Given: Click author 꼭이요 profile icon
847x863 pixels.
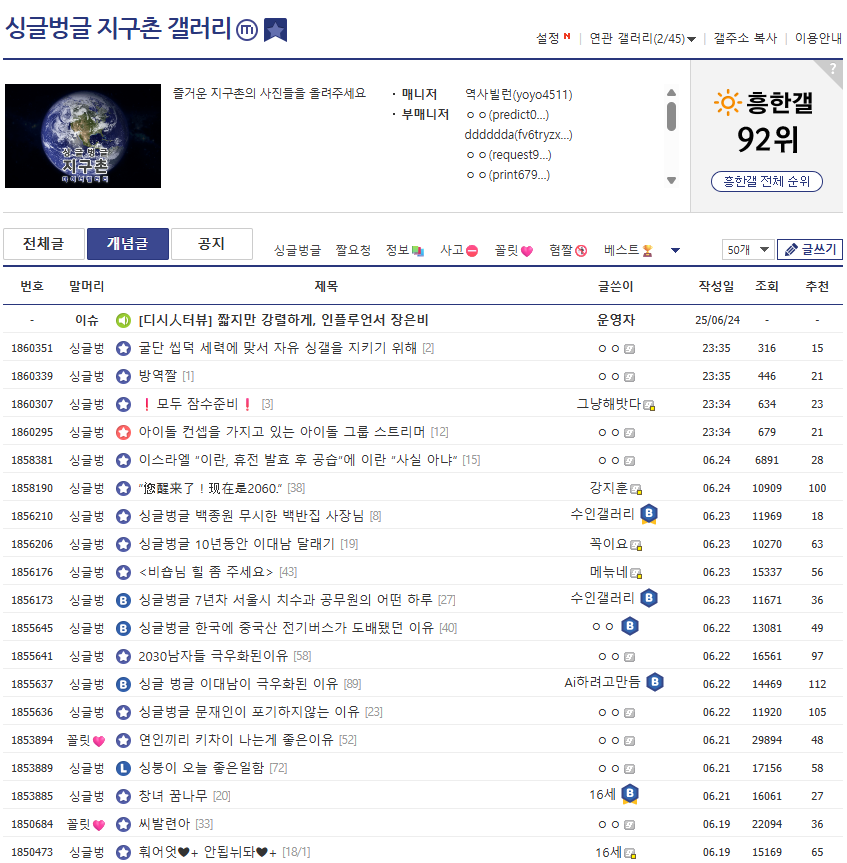Looking at the screenshot, I should click(636, 546).
